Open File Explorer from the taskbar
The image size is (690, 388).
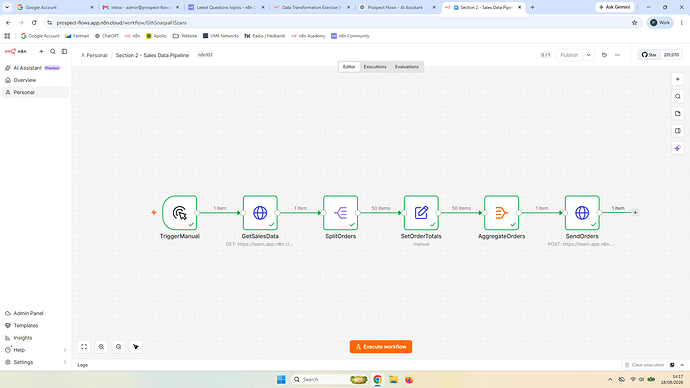pyautogui.click(x=393, y=379)
